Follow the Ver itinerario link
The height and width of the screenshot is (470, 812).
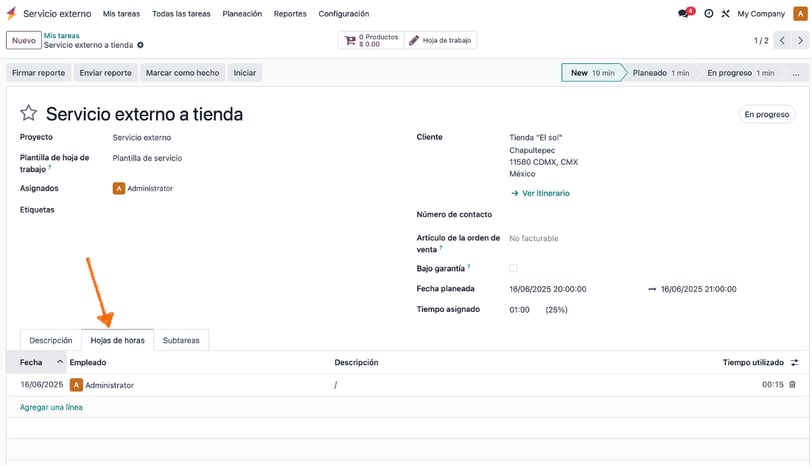coord(540,193)
